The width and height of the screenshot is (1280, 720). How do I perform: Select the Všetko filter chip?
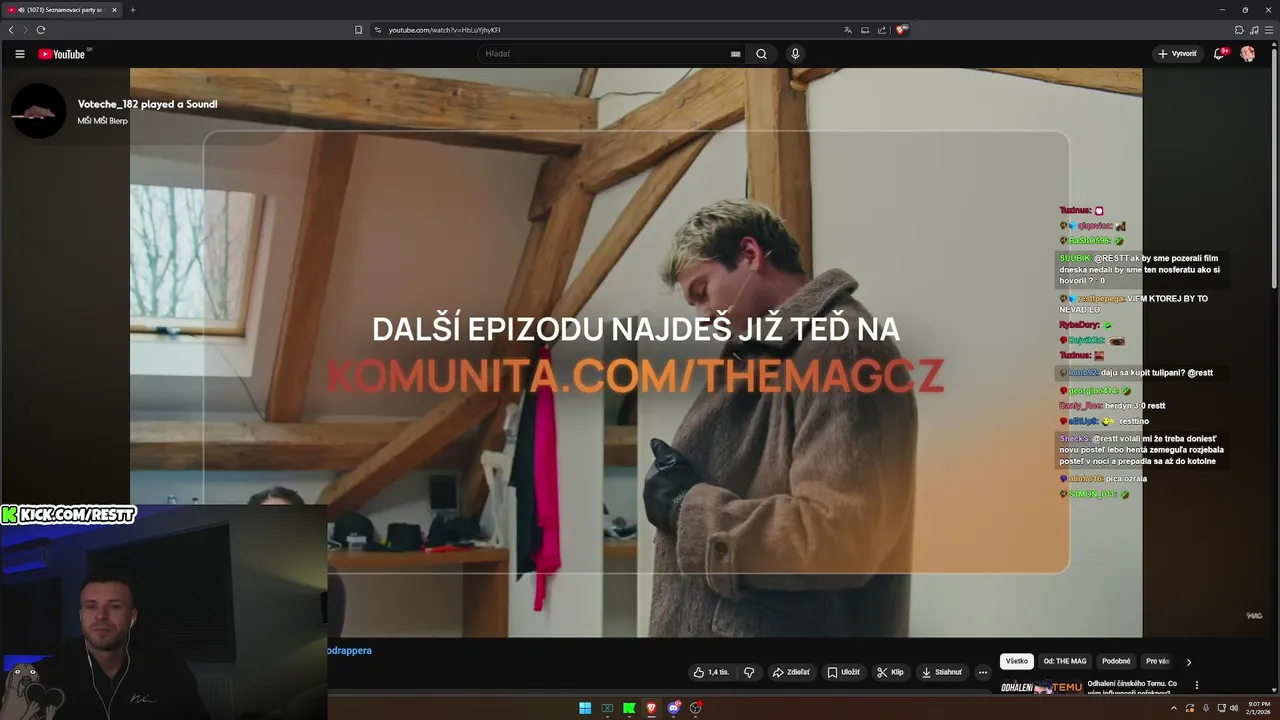(1017, 661)
